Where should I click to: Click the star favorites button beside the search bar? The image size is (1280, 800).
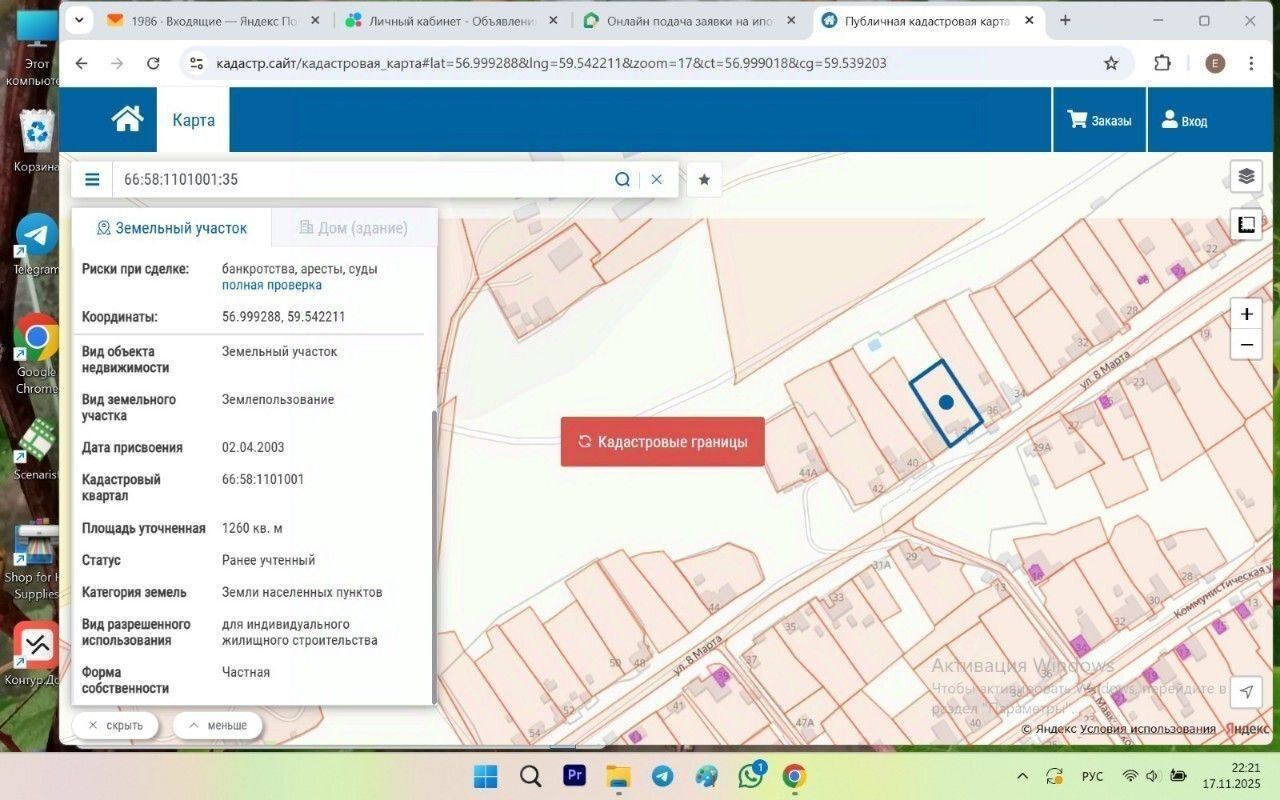pyautogui.click(x=704, y=180)
